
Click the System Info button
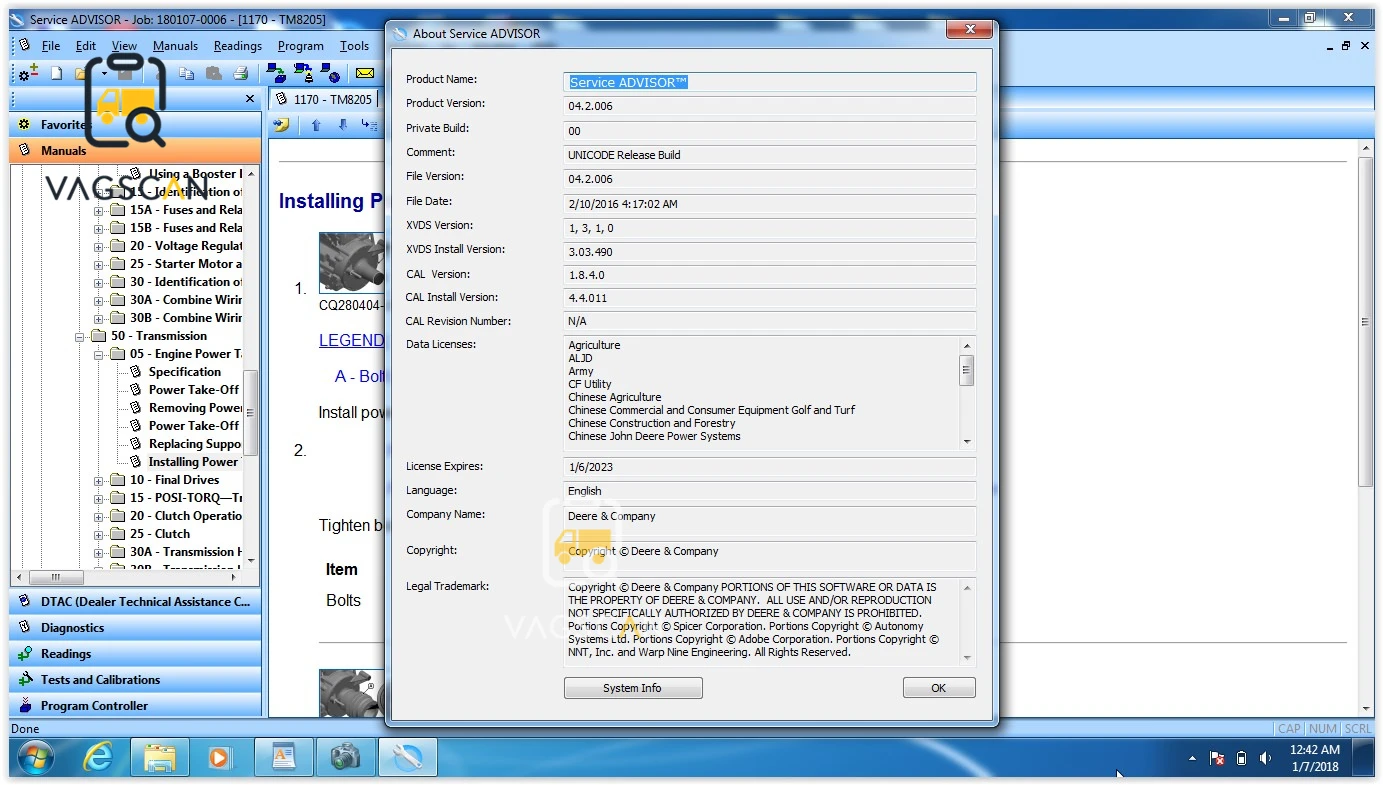(633, 688)
